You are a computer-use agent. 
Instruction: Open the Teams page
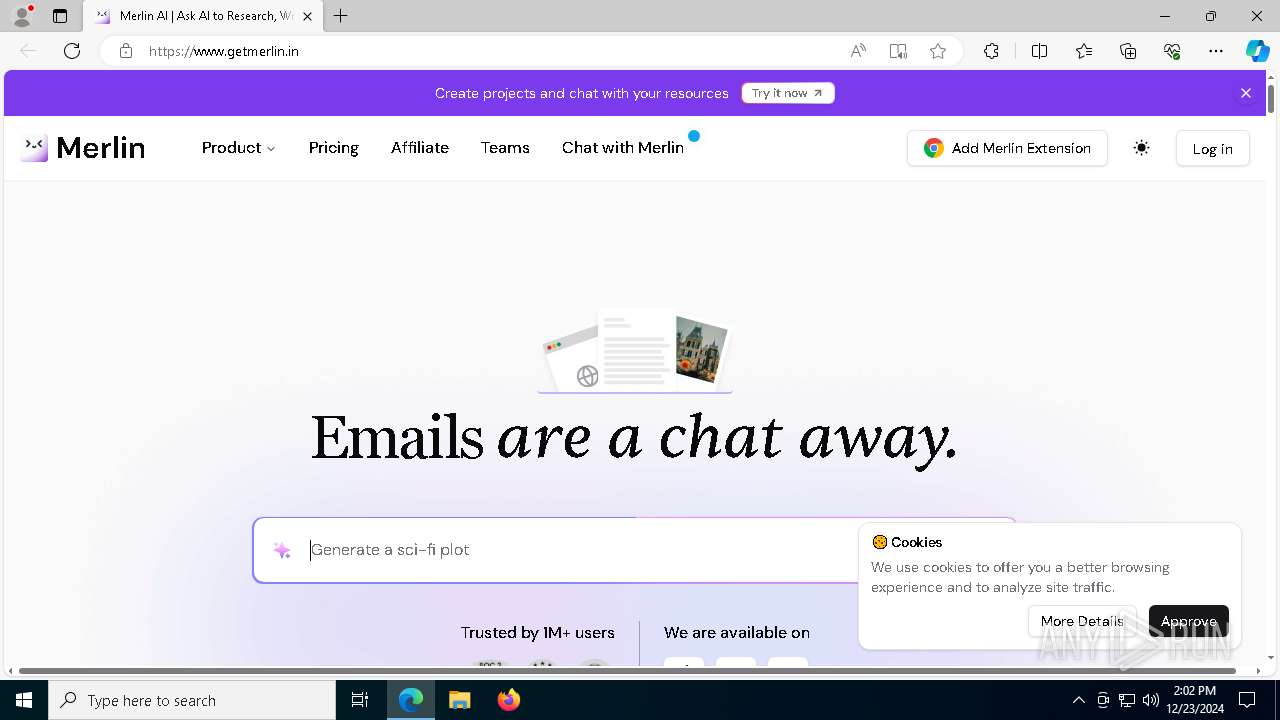point(505,148)
